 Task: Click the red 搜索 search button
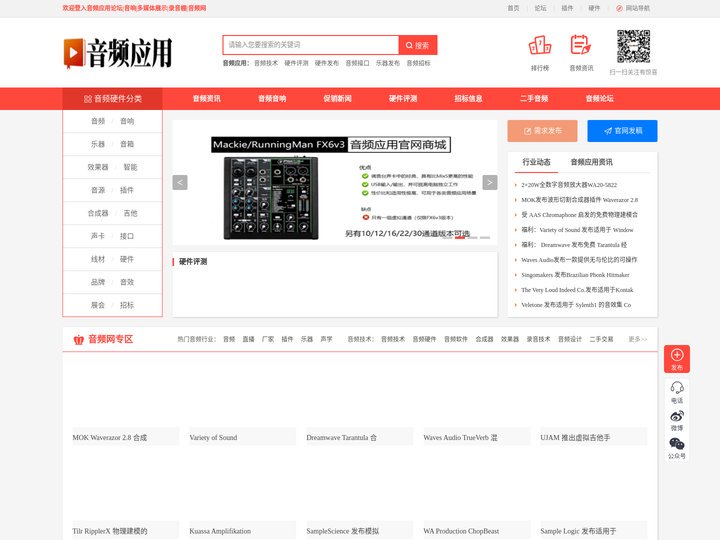pyautogui.click(x=418, y=45)
